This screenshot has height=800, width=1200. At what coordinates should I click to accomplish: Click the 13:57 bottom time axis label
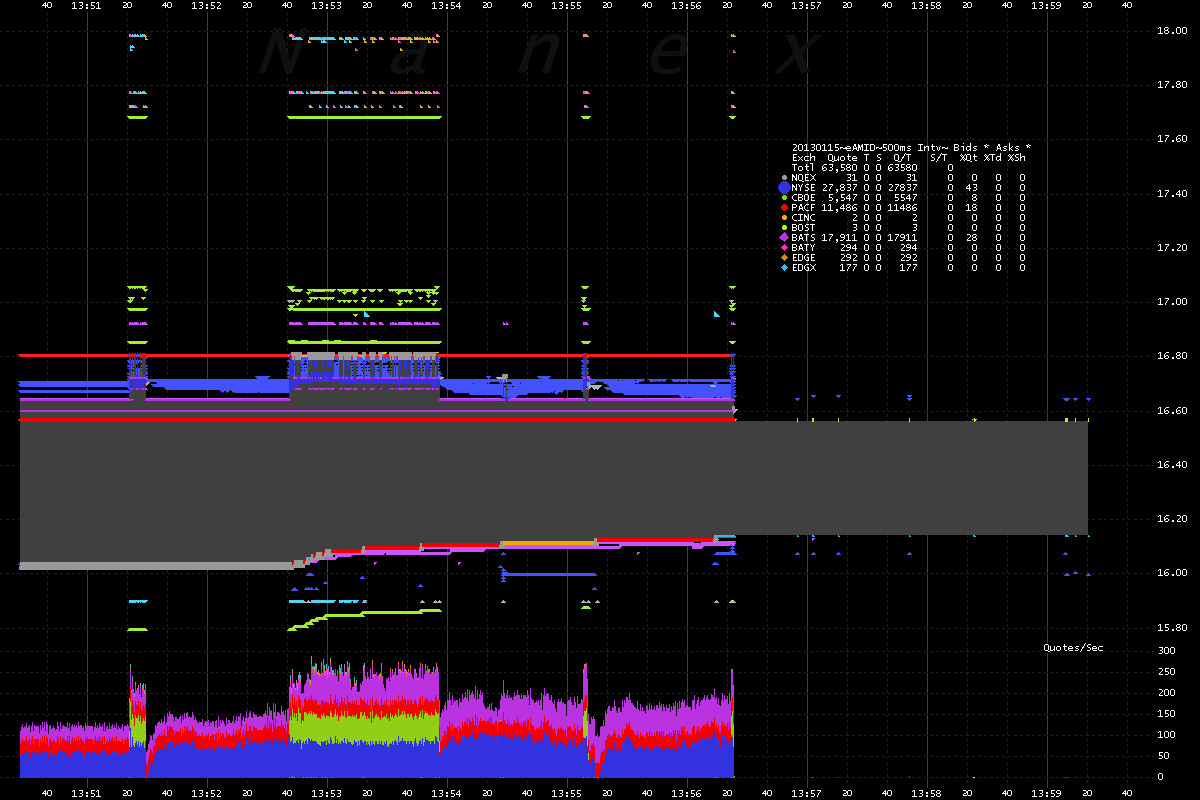[807, 792]
